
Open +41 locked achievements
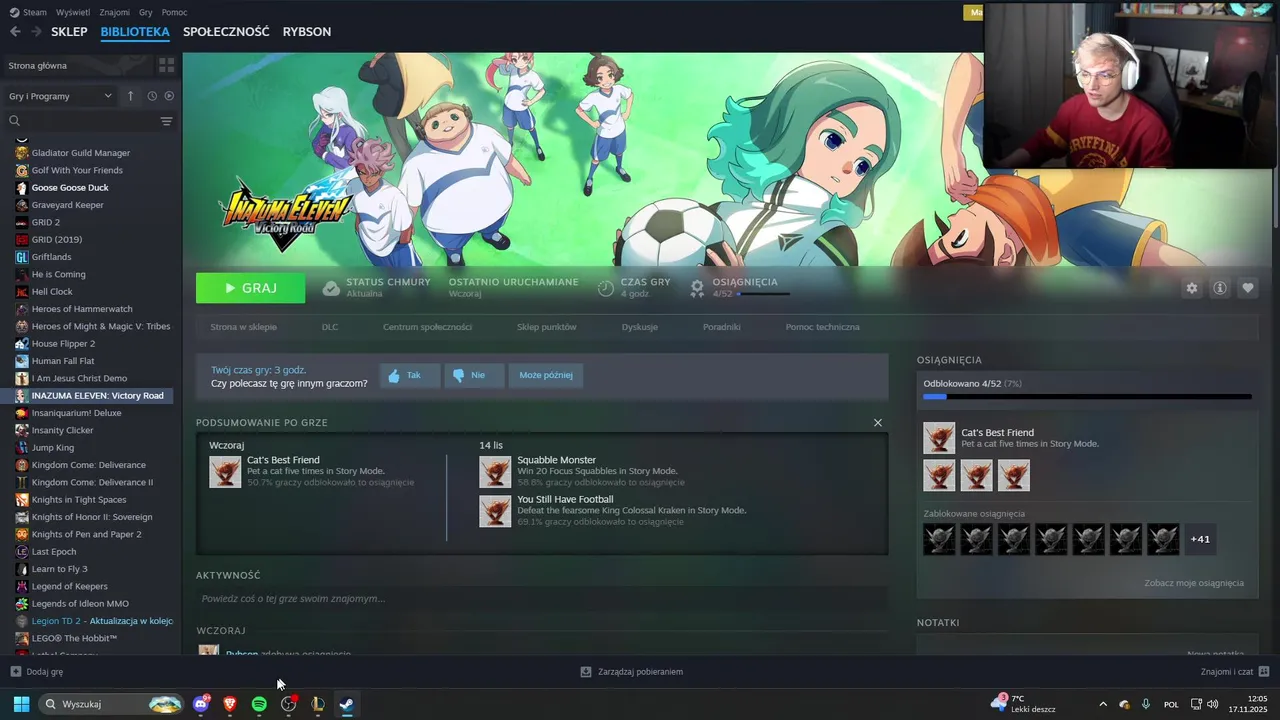tap(1200, 539)
